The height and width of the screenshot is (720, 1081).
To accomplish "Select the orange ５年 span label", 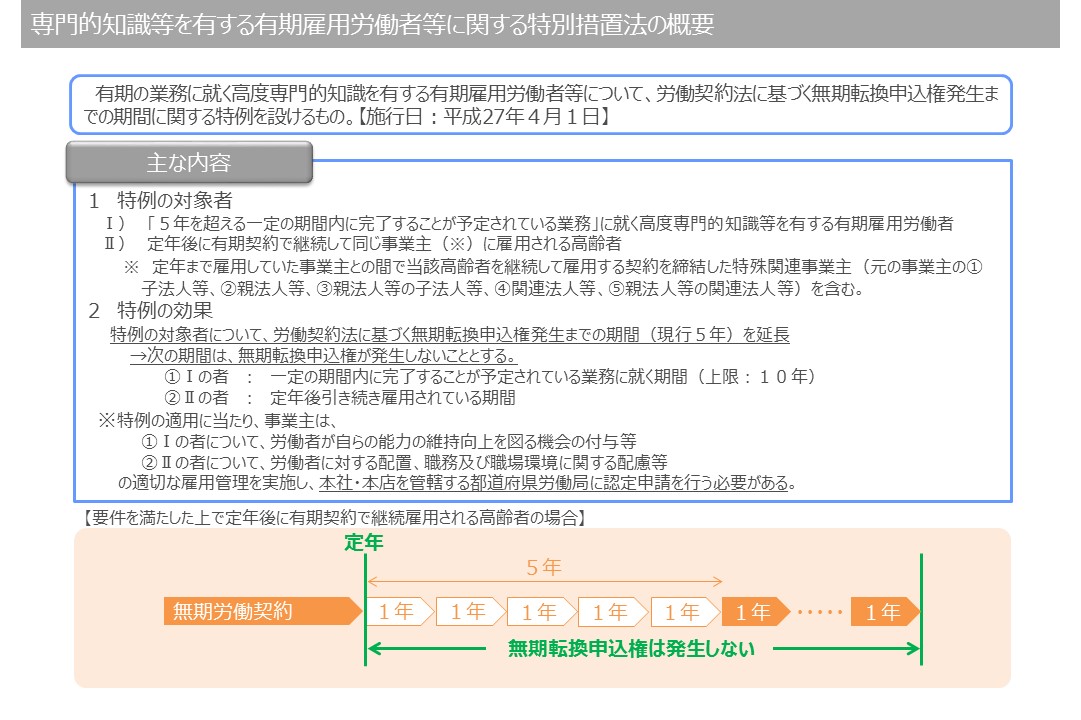I will 544,567.
